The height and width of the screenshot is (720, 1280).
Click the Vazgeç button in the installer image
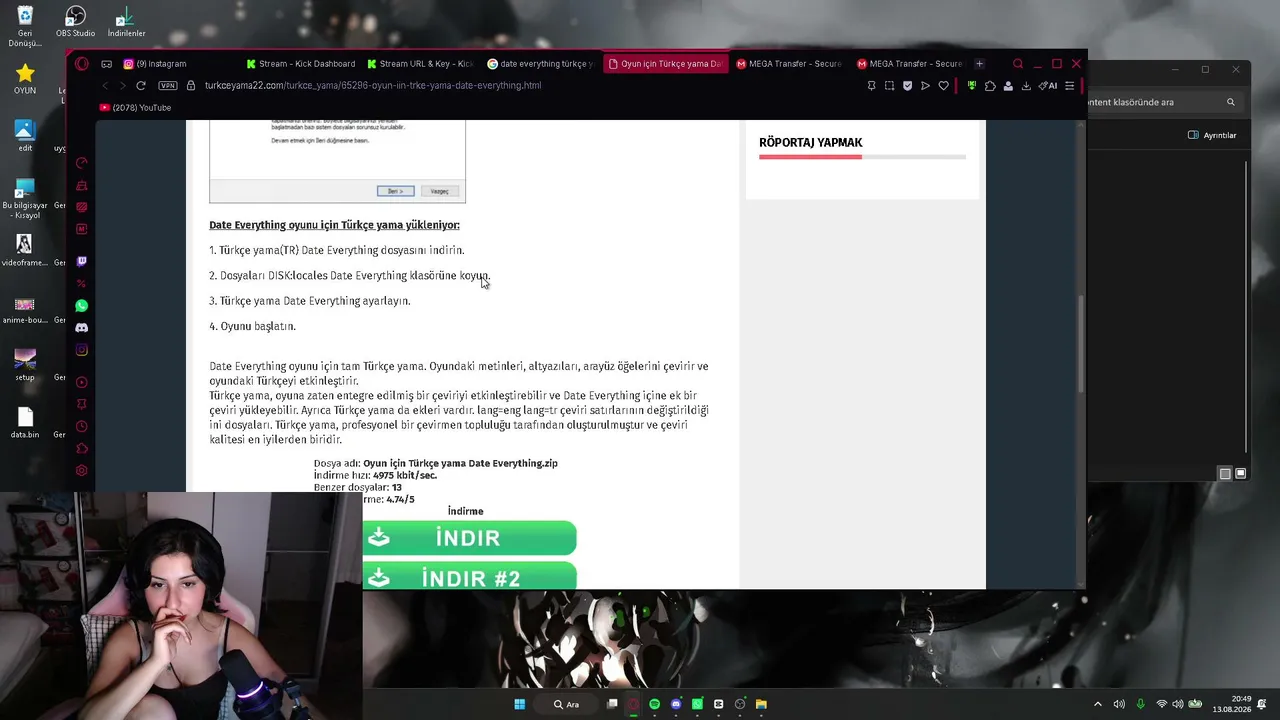point(440,191)
